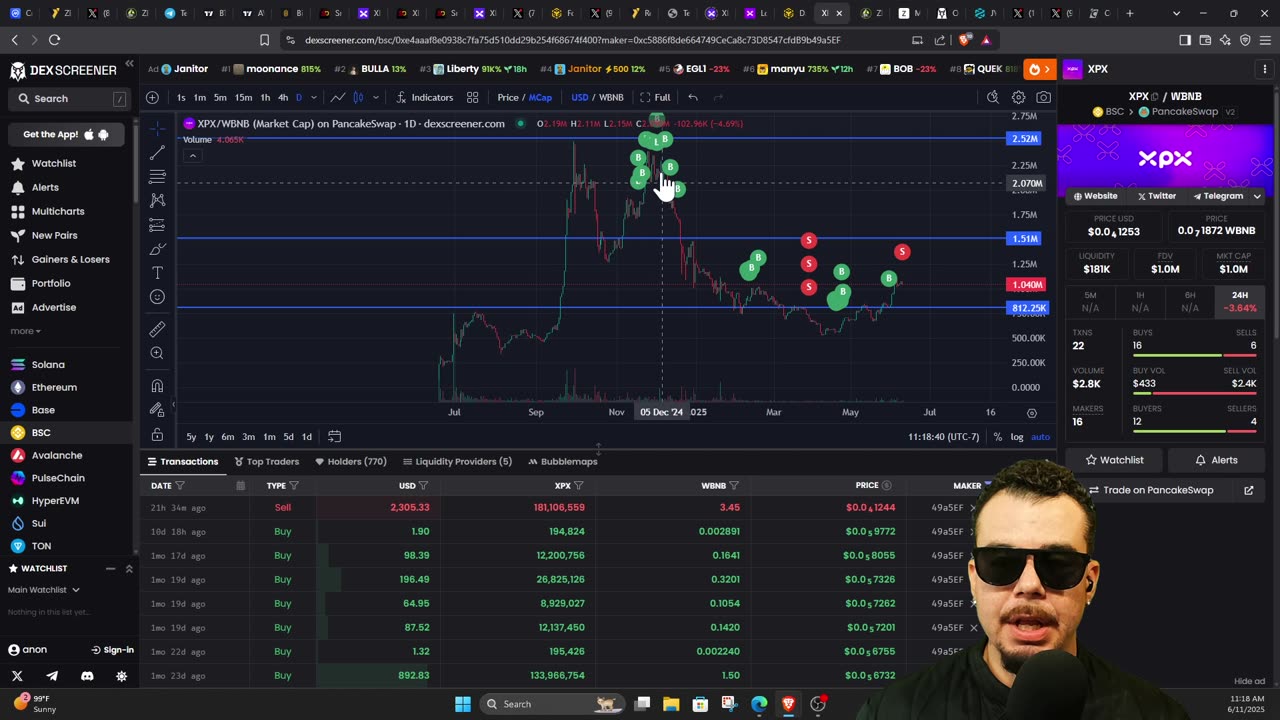Open Alerts button for XPX
Screen dimensions: 1280x720
pyautogui.click(x=1217, y=460)
